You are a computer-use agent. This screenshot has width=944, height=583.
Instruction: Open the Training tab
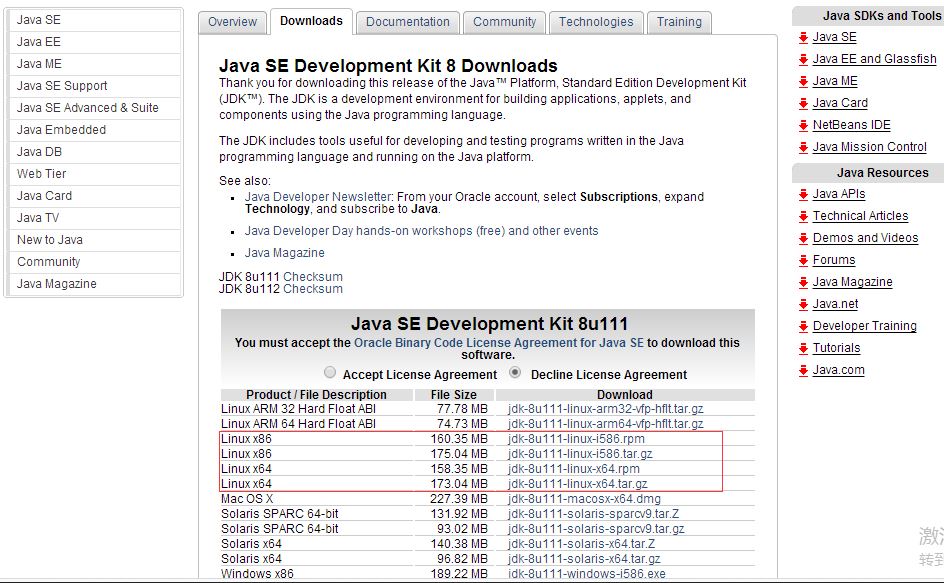pyautogui.click(x=679, y=22)
